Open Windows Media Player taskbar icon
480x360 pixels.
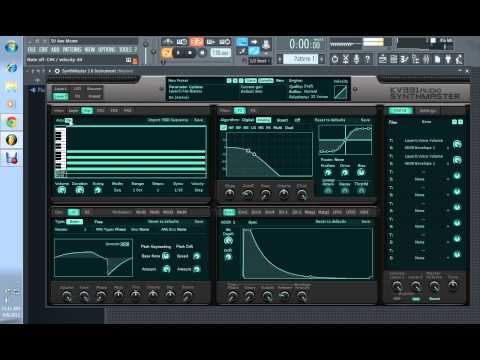11,104
